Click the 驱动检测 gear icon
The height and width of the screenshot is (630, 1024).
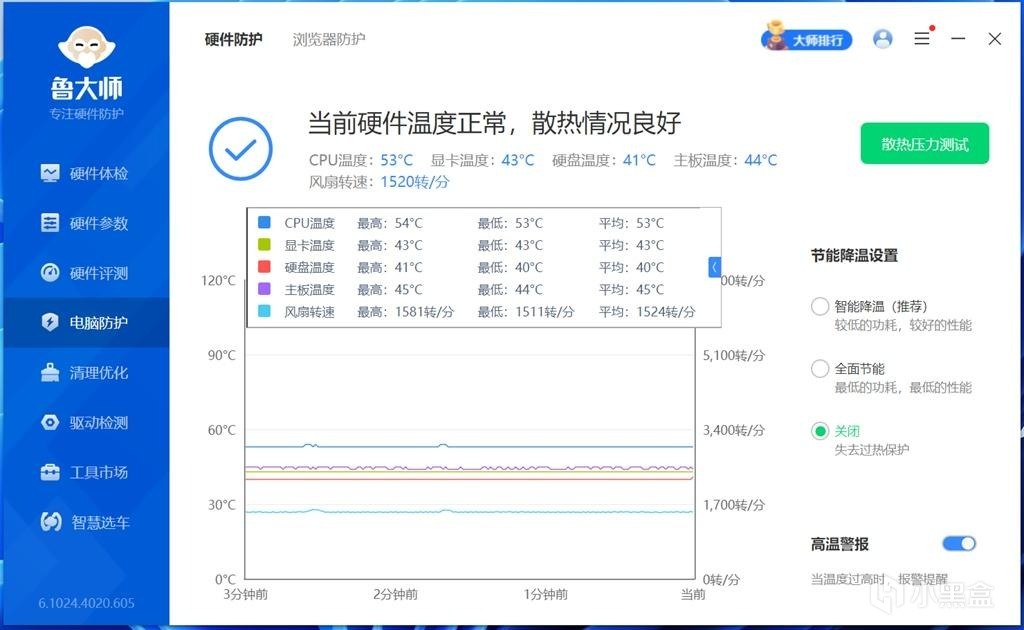point(50,422)
